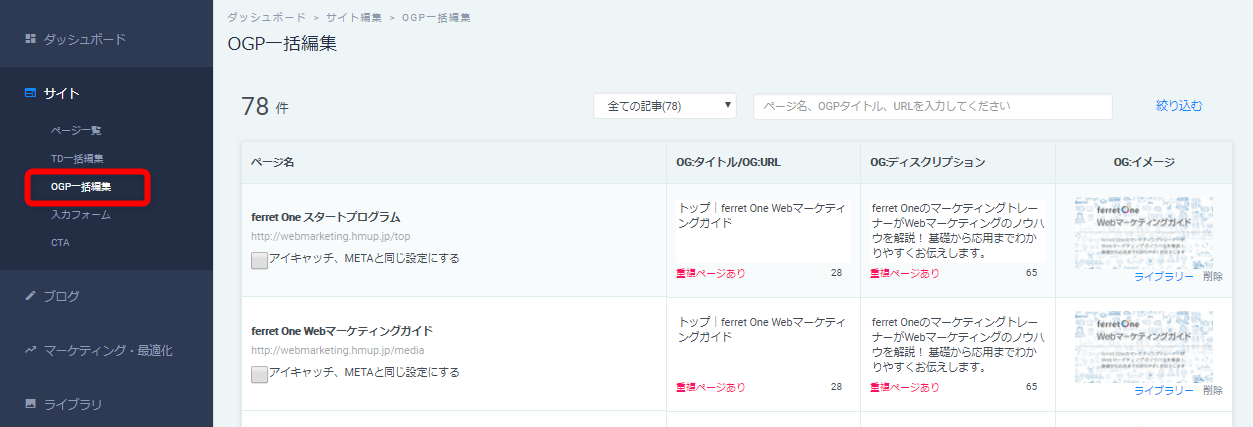Open ページ一覧 in the sidebar

pos(76,130)
